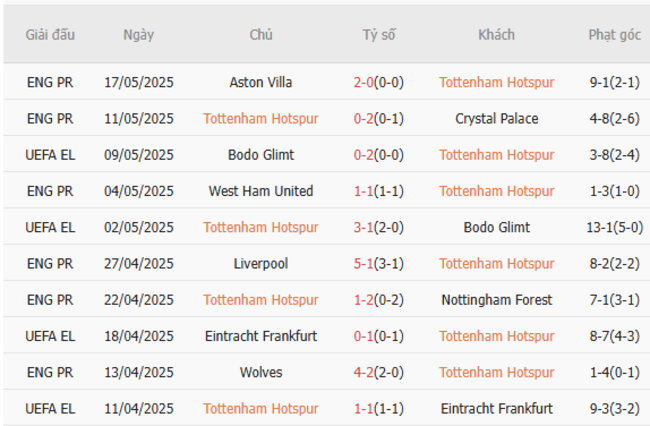Click the Crystal Palace team name
This screenshot has width=650, height=426.
pos(496,118)
